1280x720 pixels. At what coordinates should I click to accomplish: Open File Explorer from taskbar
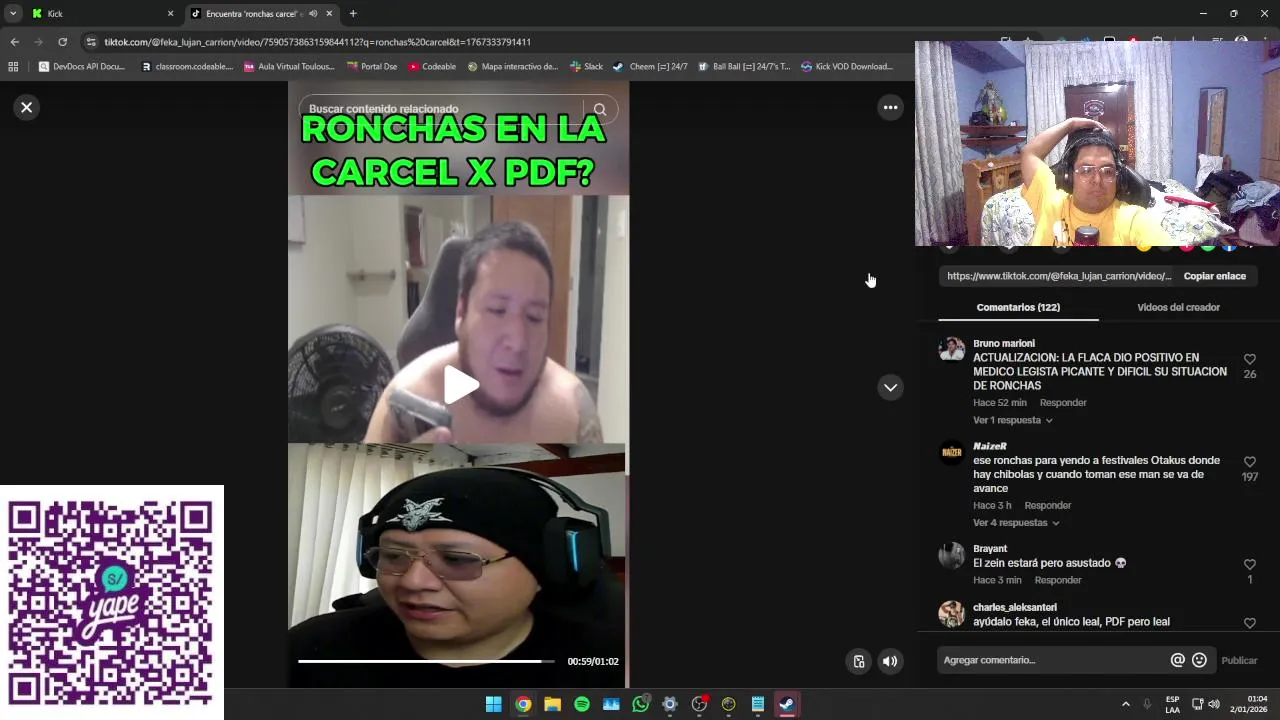552,704
